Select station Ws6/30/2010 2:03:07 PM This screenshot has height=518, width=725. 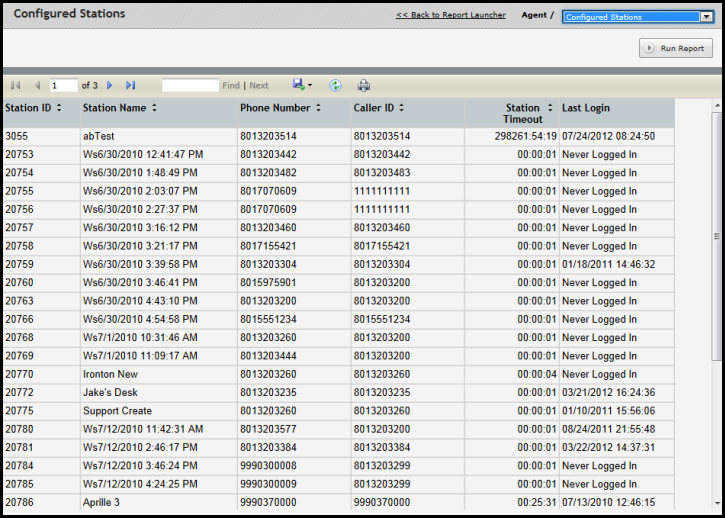[x=140, y=191]
